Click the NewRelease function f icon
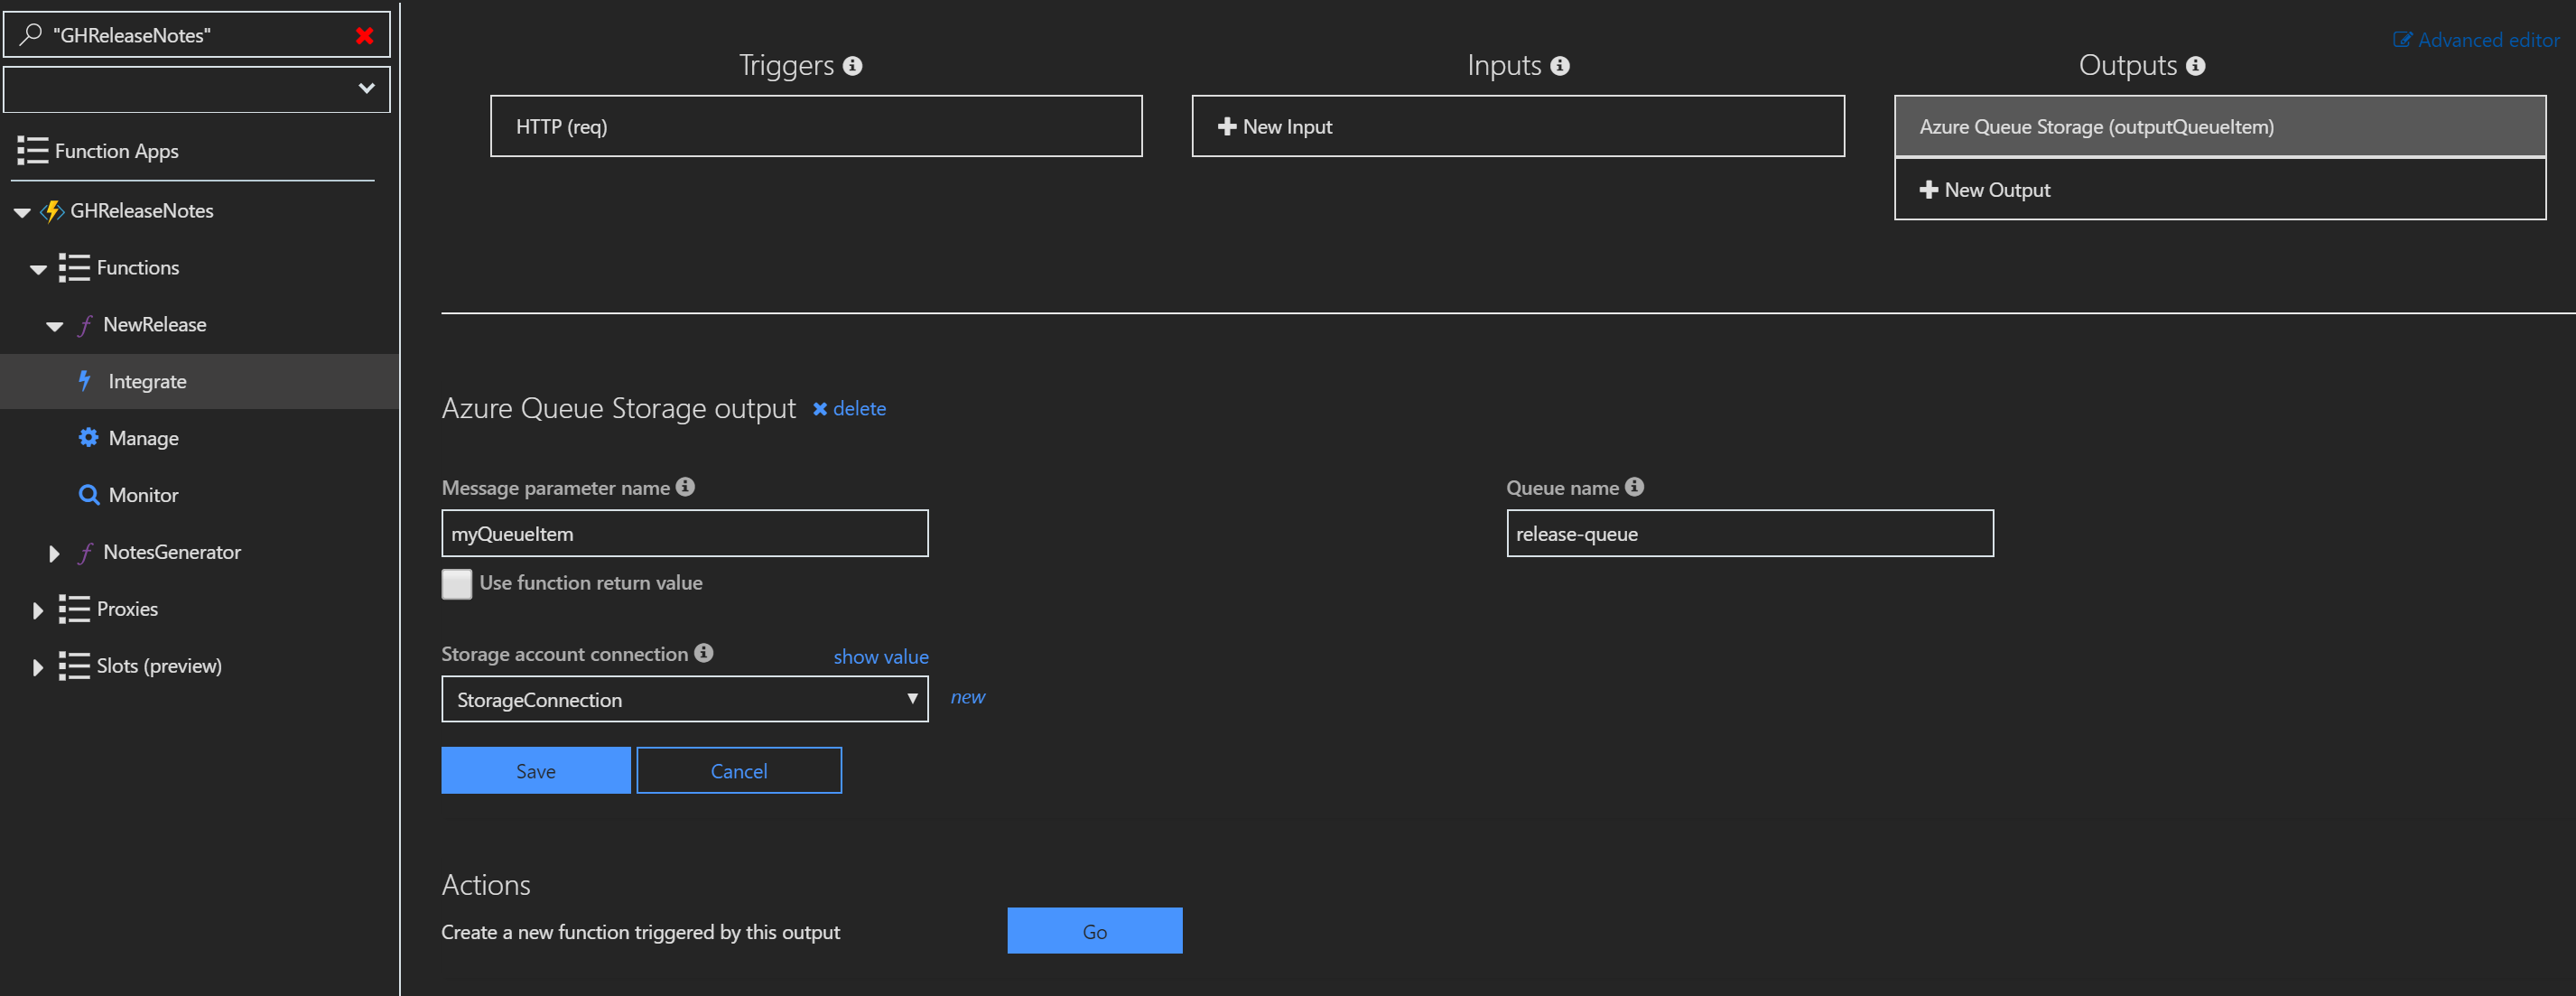Screen dimensions: 2576x996 tap(85, 324)
